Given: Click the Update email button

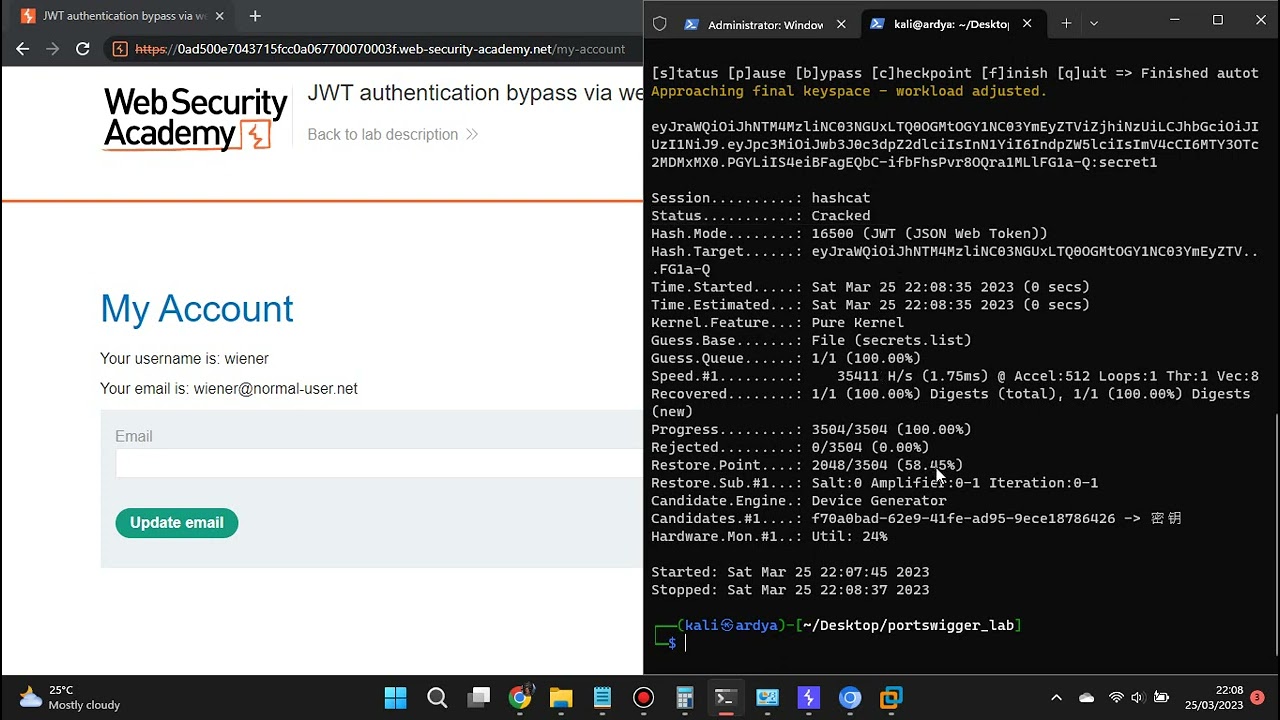Looking at the screenshot, I should tap(177, 522).
